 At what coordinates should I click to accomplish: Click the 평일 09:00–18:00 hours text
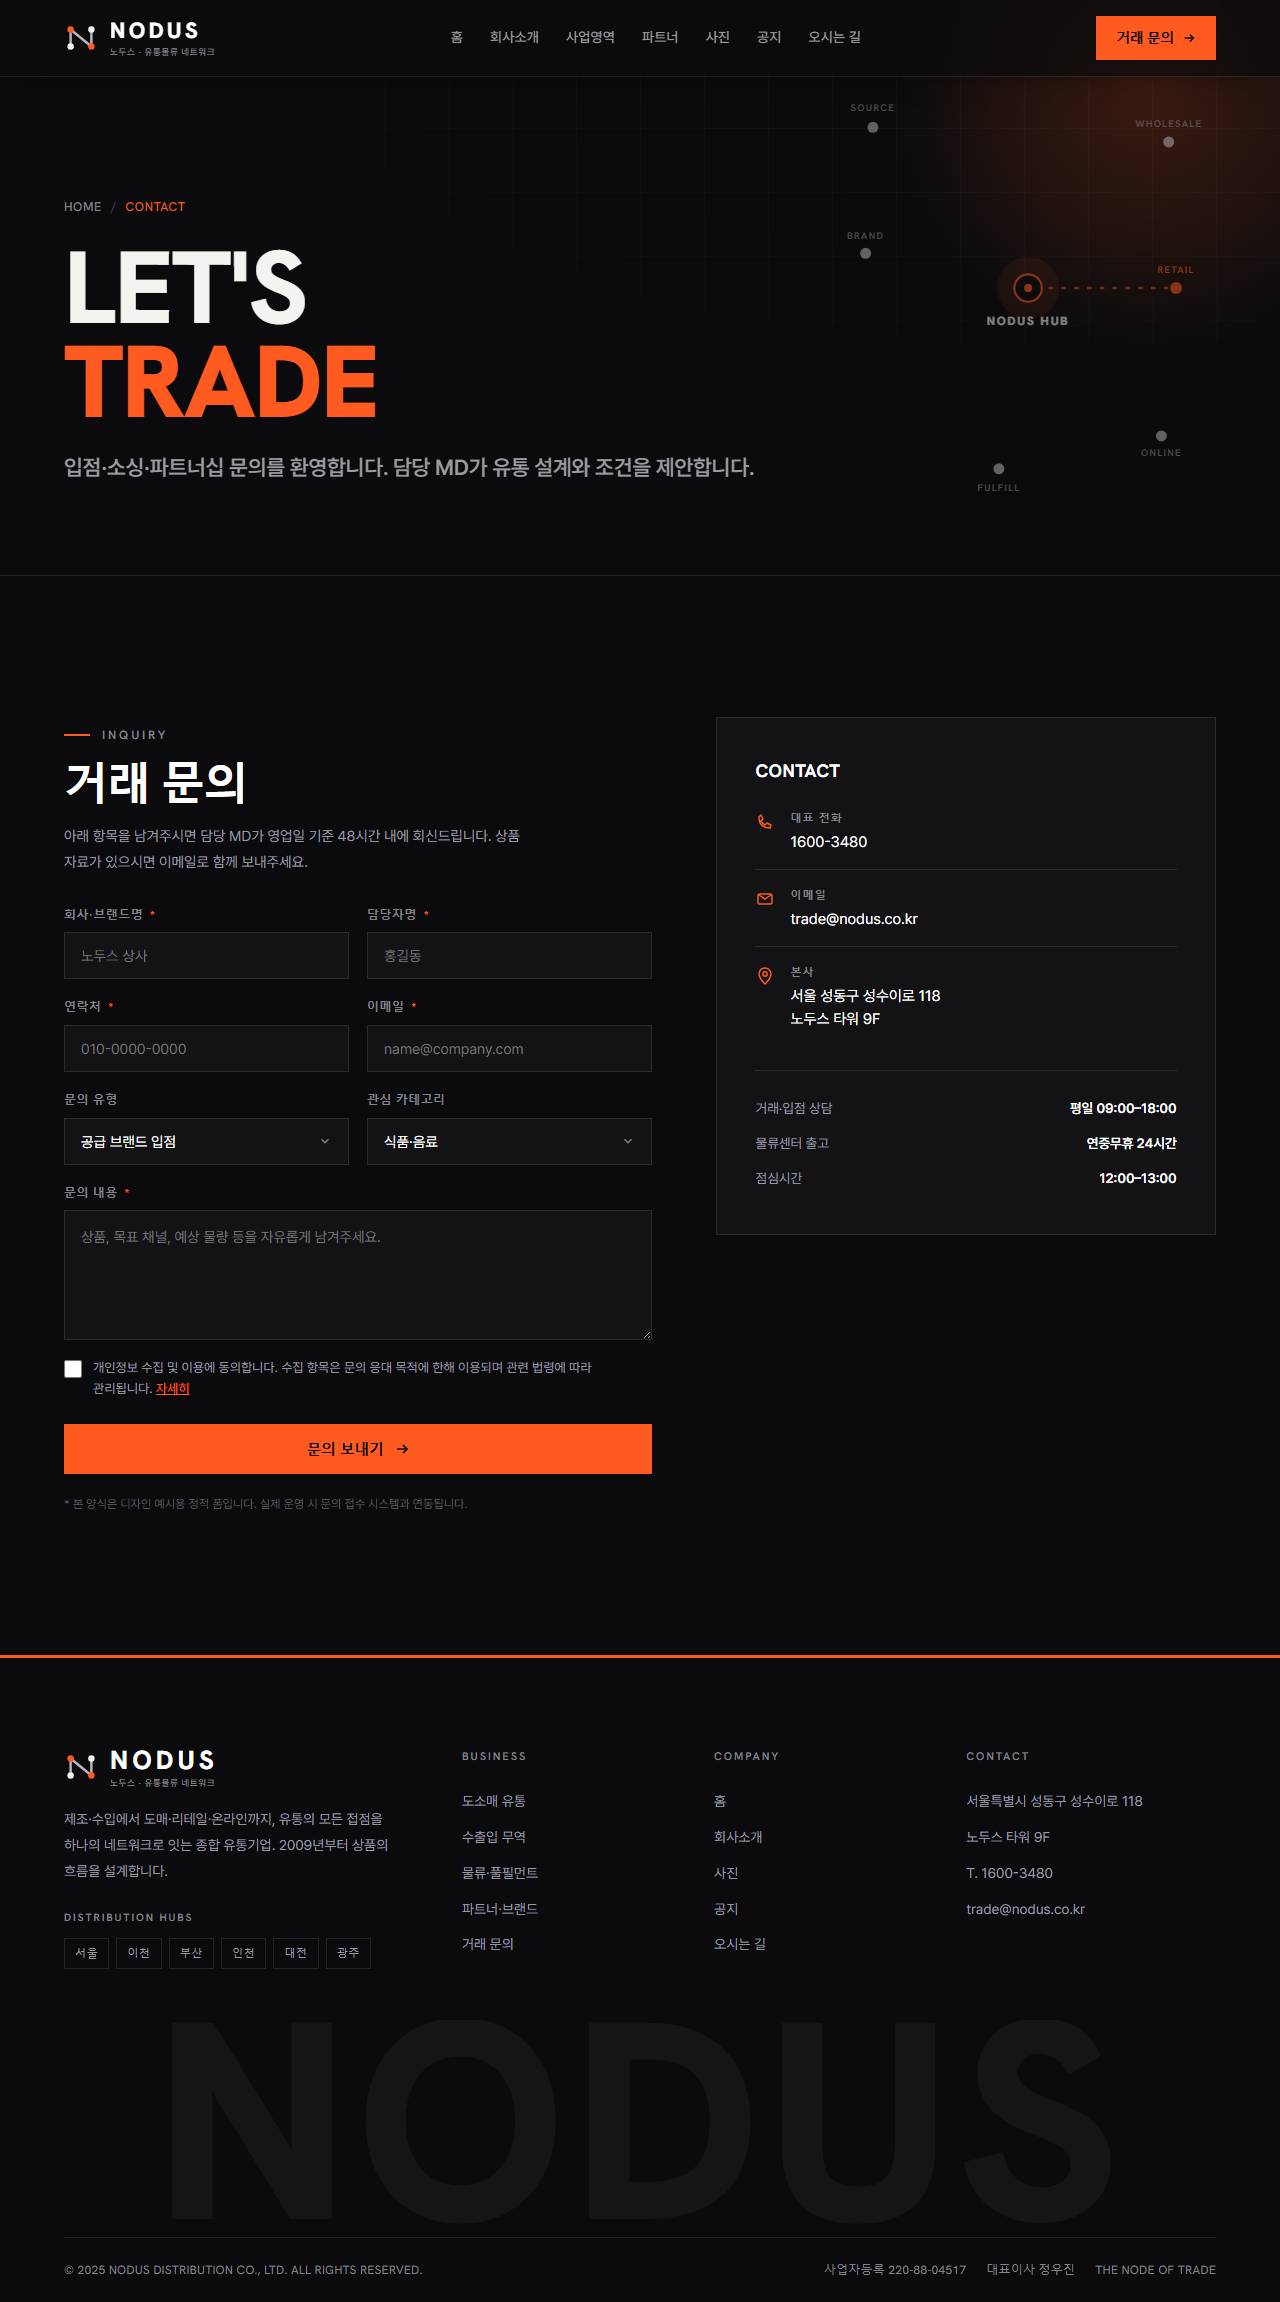tap(1123, 1108)
